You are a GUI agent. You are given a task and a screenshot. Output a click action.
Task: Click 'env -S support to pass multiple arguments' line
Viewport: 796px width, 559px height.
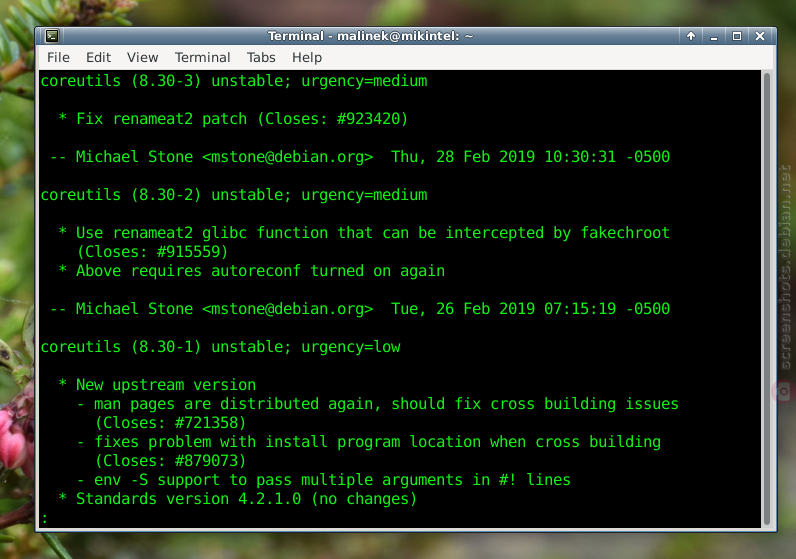point(324,480)
